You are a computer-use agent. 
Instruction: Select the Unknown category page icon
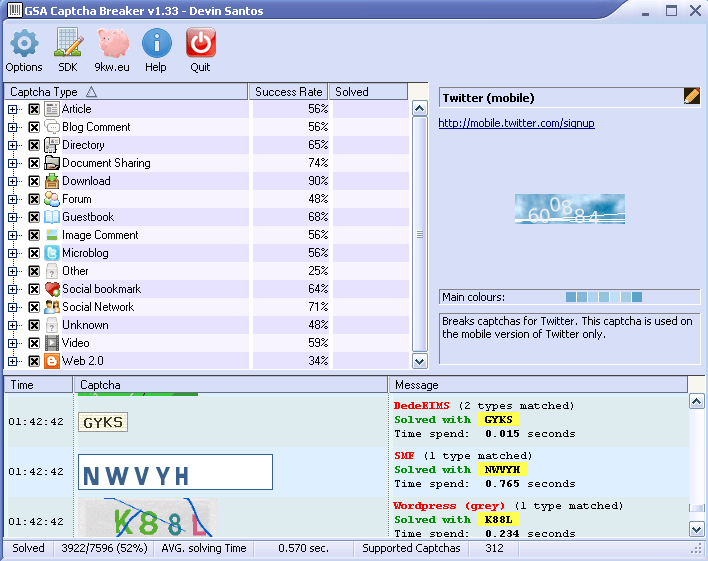point(52,325)
